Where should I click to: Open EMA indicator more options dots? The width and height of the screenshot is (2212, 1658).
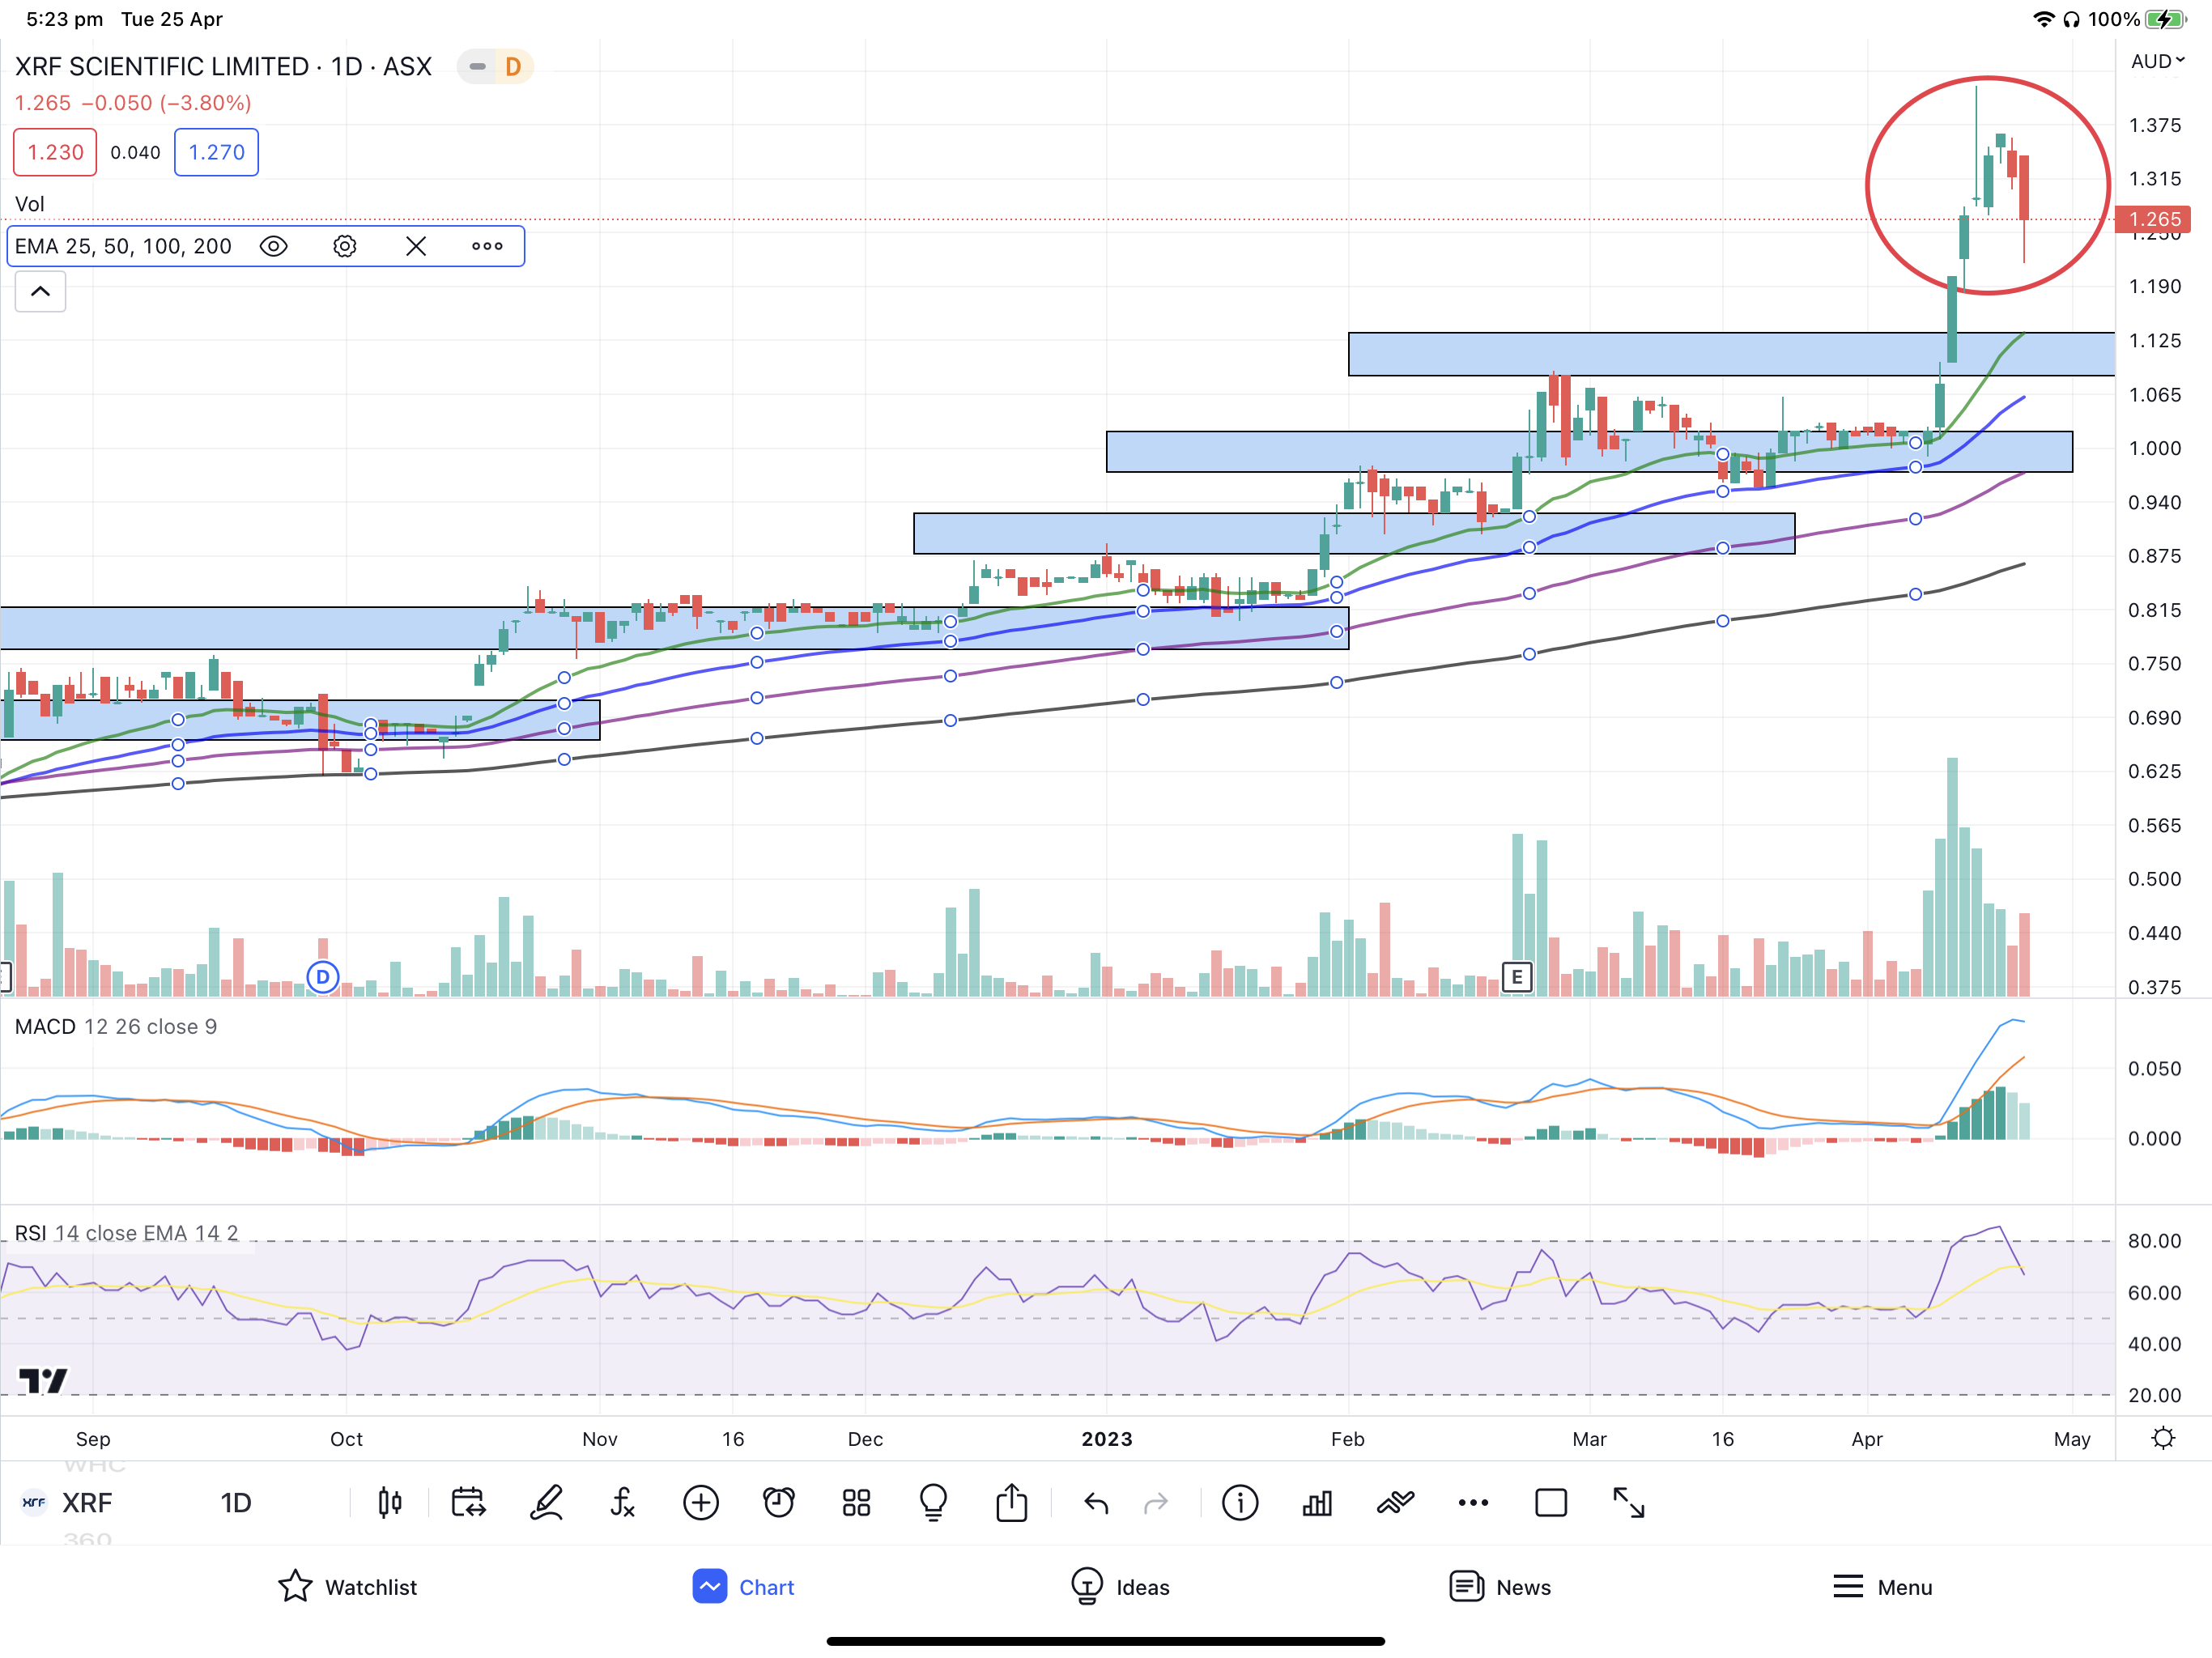pos(487,246)
